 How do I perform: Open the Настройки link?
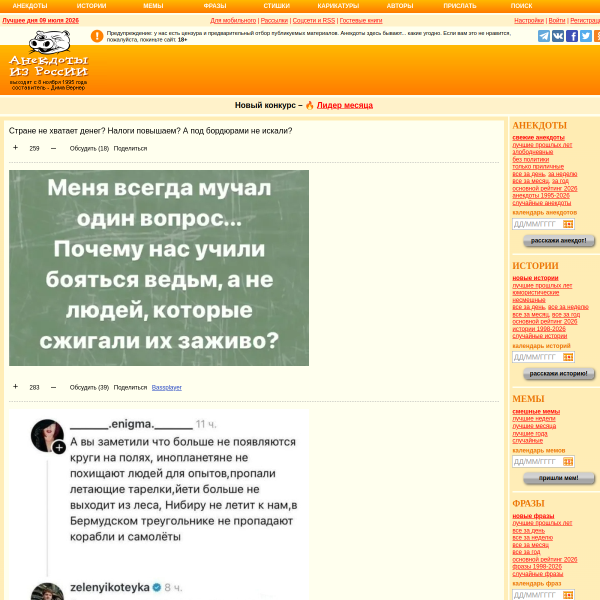(529, 21)
